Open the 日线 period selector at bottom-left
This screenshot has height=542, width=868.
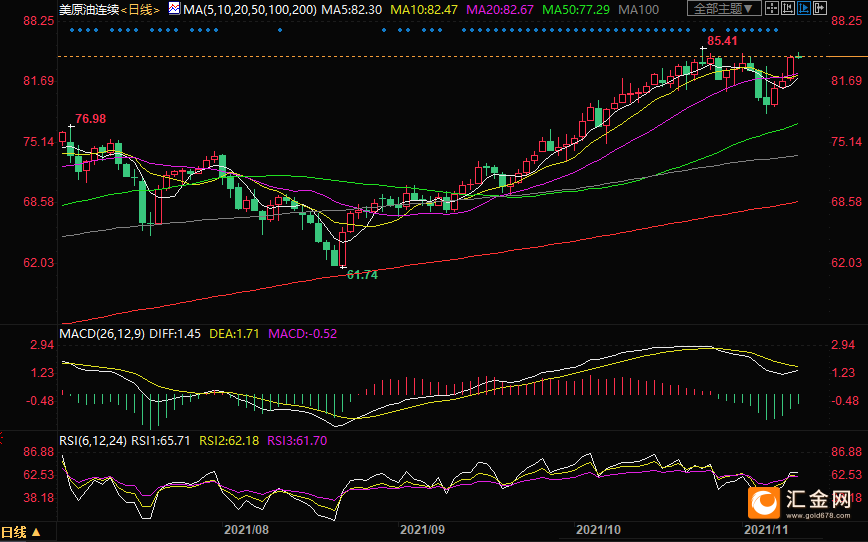(21, 533)
